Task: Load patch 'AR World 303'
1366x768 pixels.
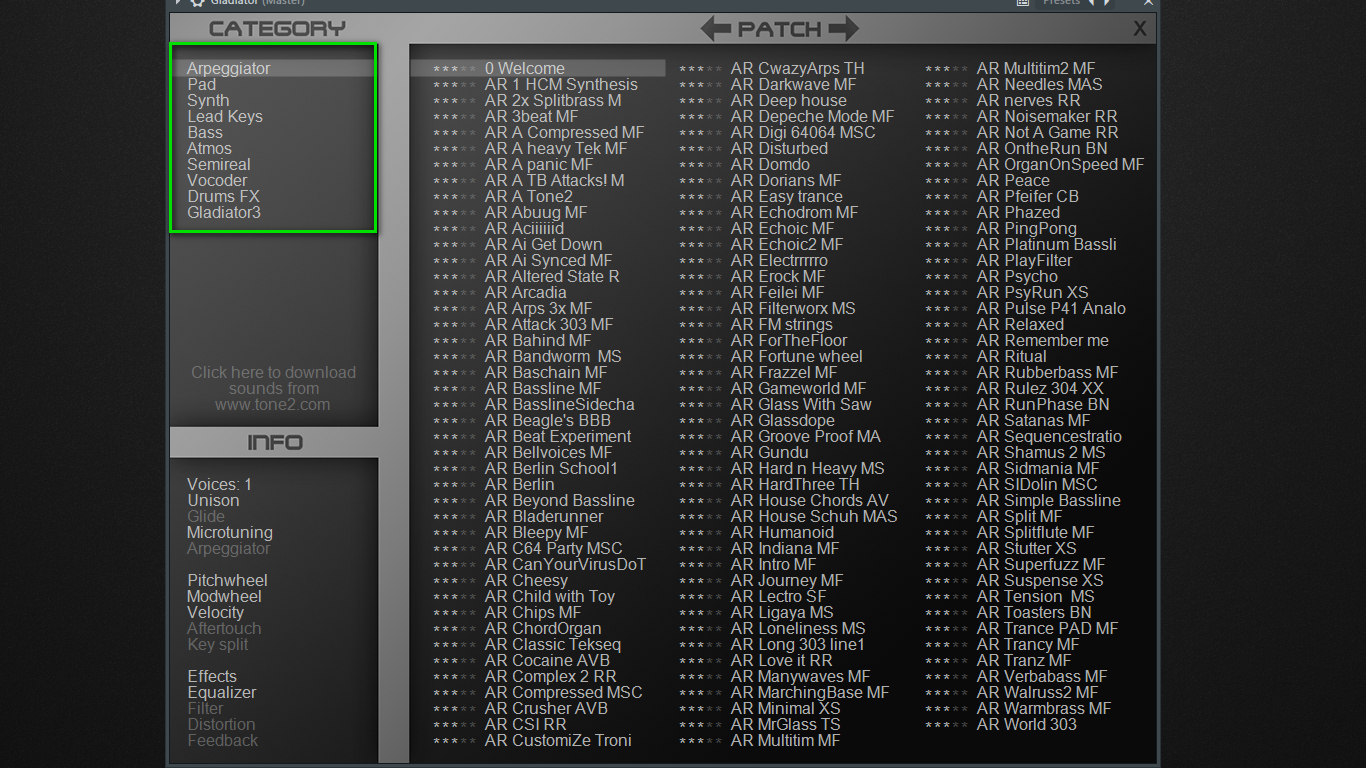Action: (1027, 725)
